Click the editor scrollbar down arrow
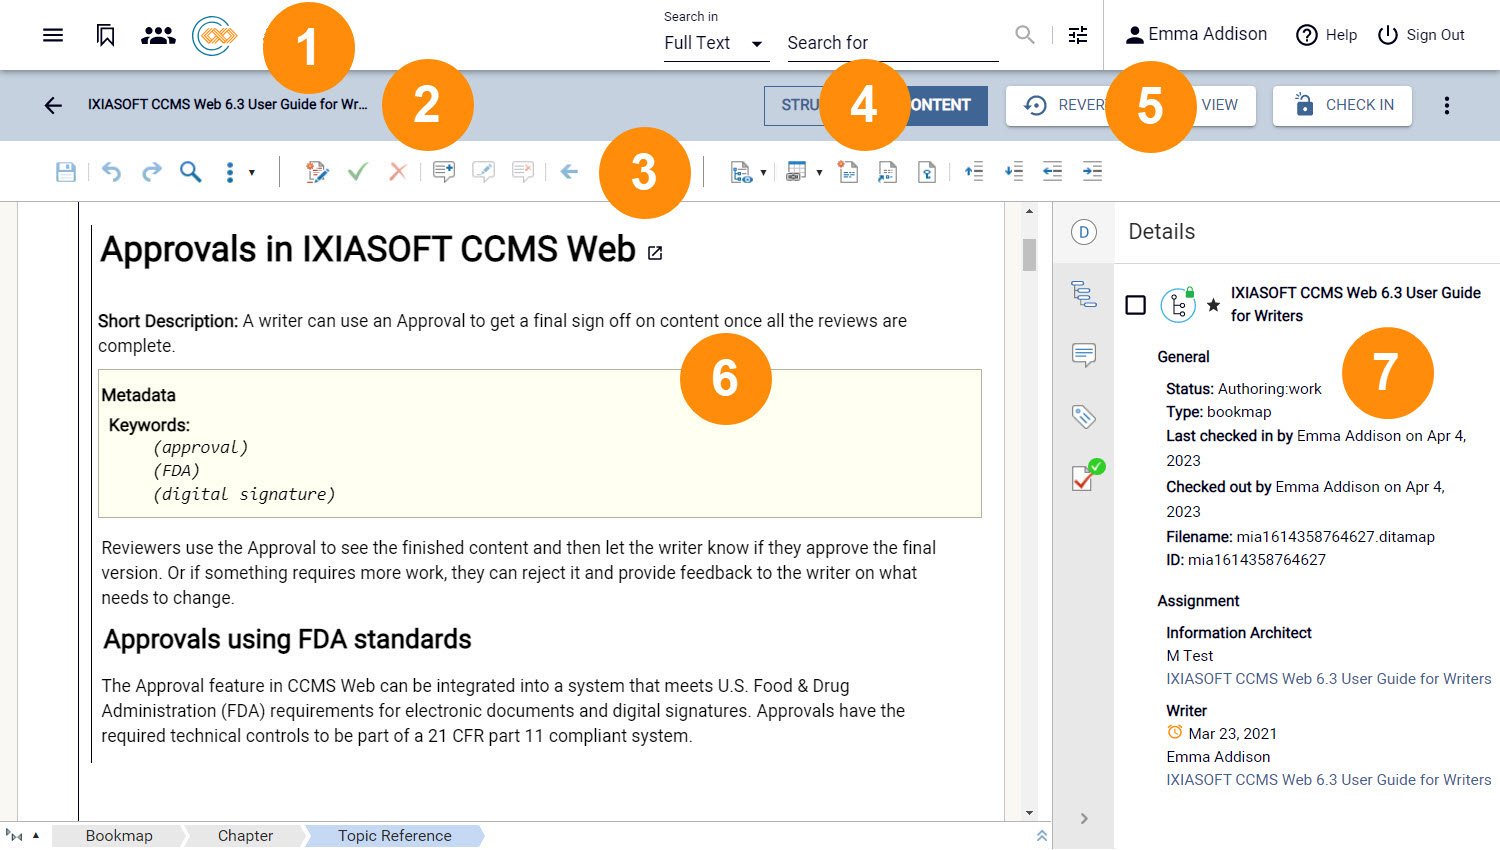Image resolution: width=1500 pixels, height=850 pixels. [1029, 813]
